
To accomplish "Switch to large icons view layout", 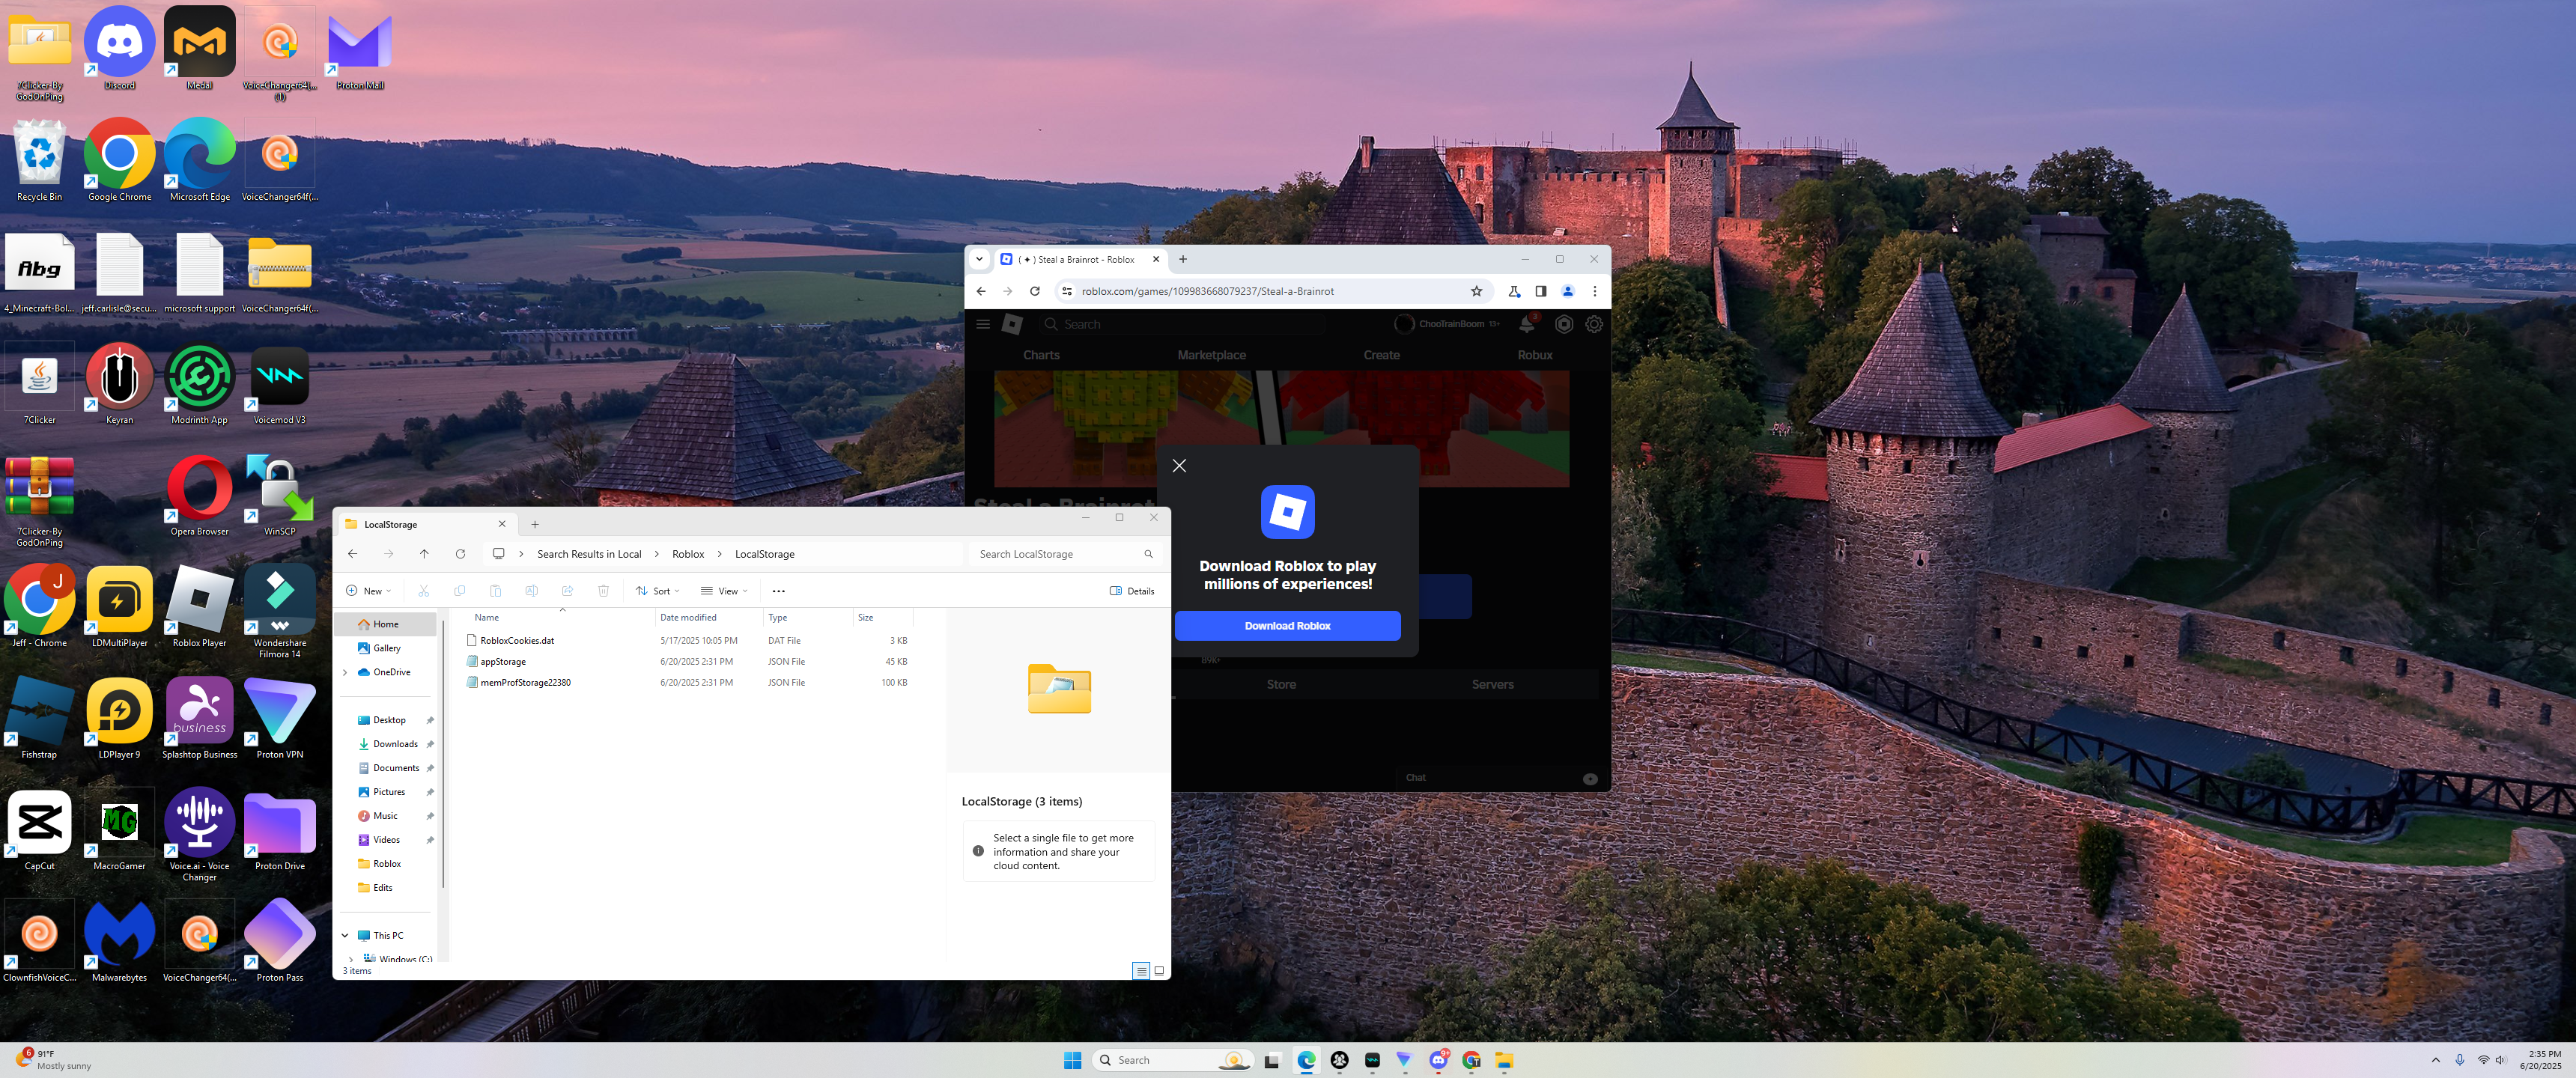I will [x=1159, y=971].
